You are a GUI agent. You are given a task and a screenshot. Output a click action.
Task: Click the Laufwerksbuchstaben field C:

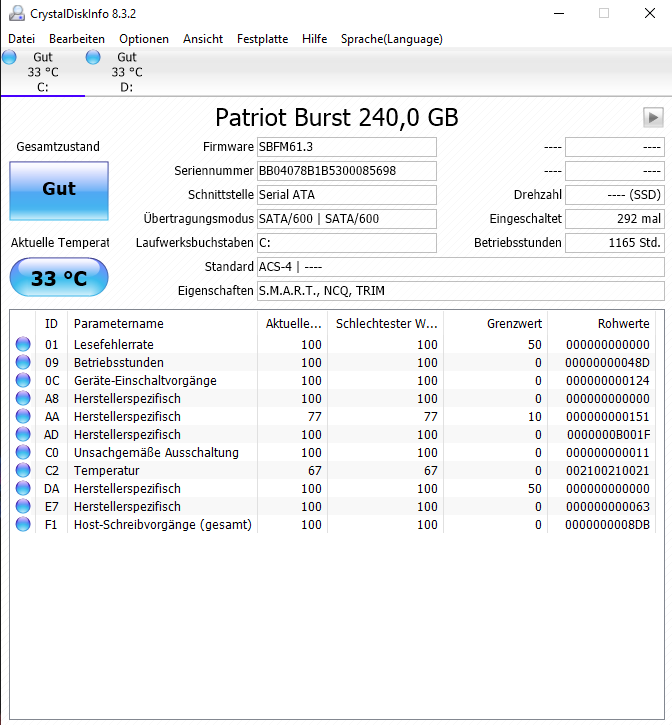(347, 243)
